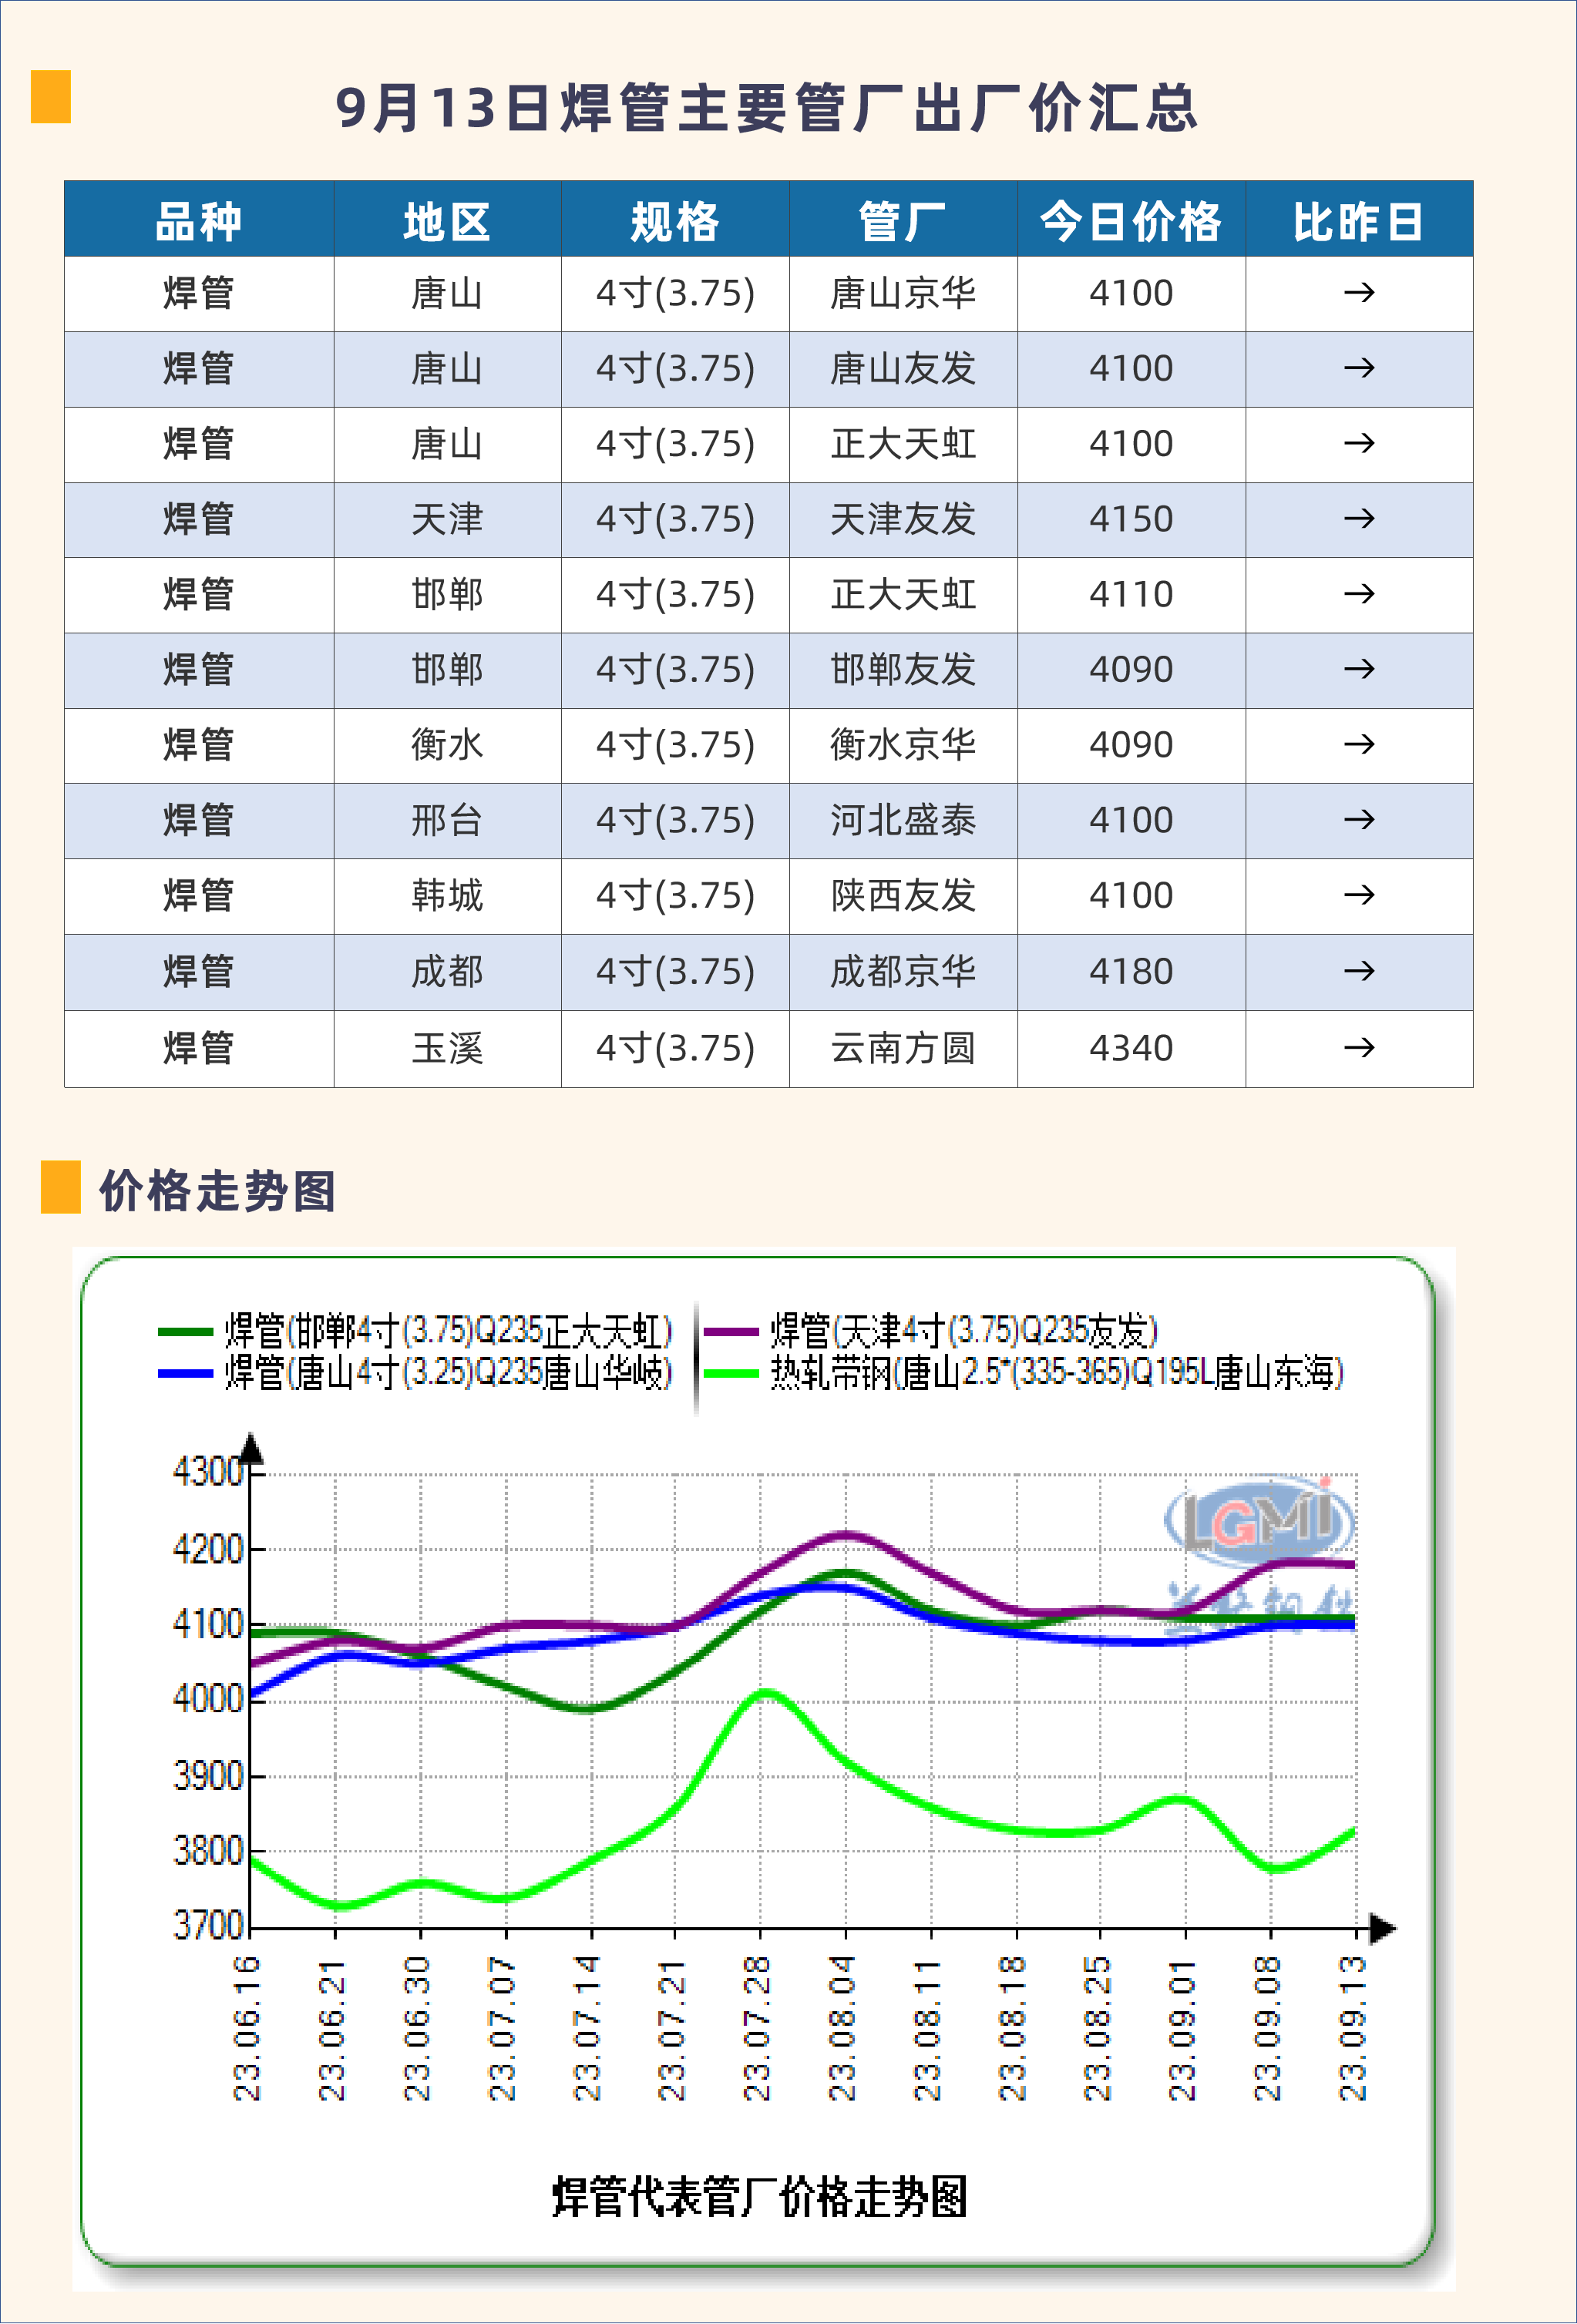Screen dimensions: 1577x2324
Task: Click the trend arrow in the 河北盛泰 row
Action: [x=1358, y=820]
